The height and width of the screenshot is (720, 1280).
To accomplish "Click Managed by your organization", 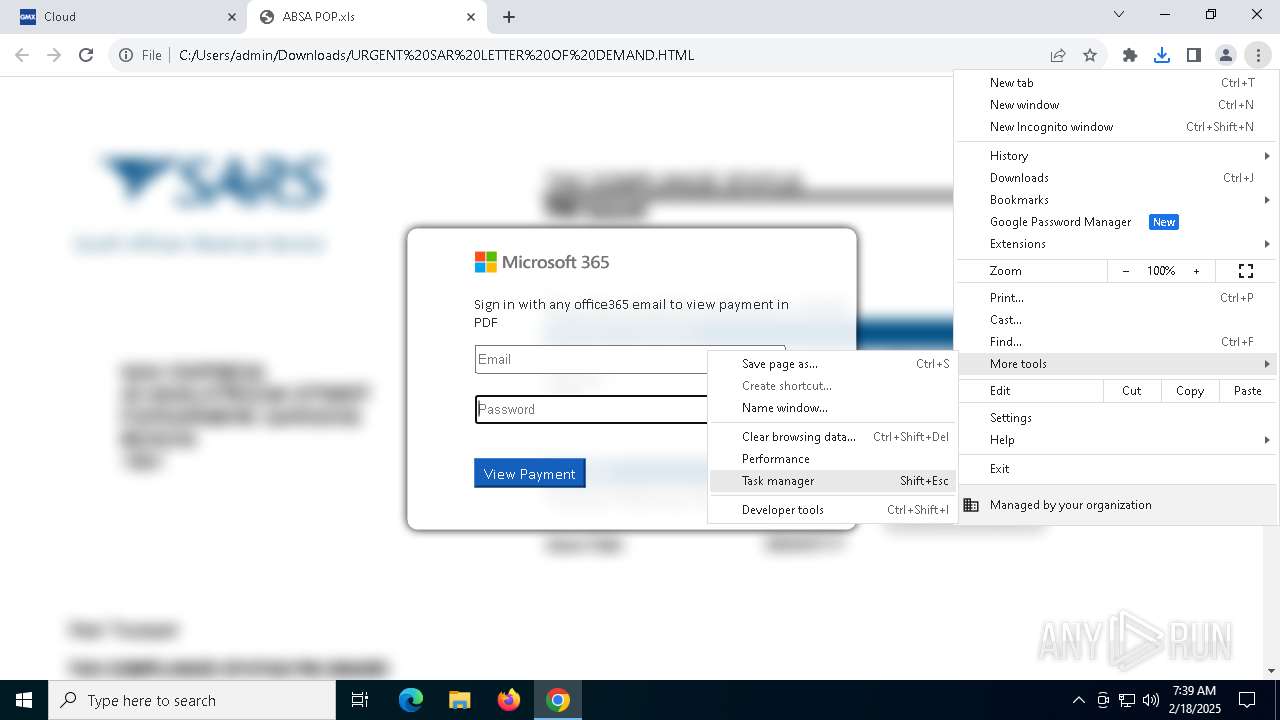I will click(1116, 505).
